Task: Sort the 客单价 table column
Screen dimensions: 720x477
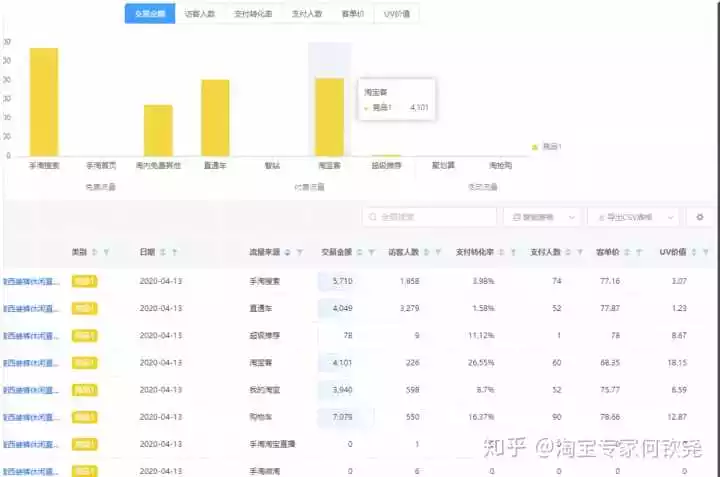Action: click(627, 252)
